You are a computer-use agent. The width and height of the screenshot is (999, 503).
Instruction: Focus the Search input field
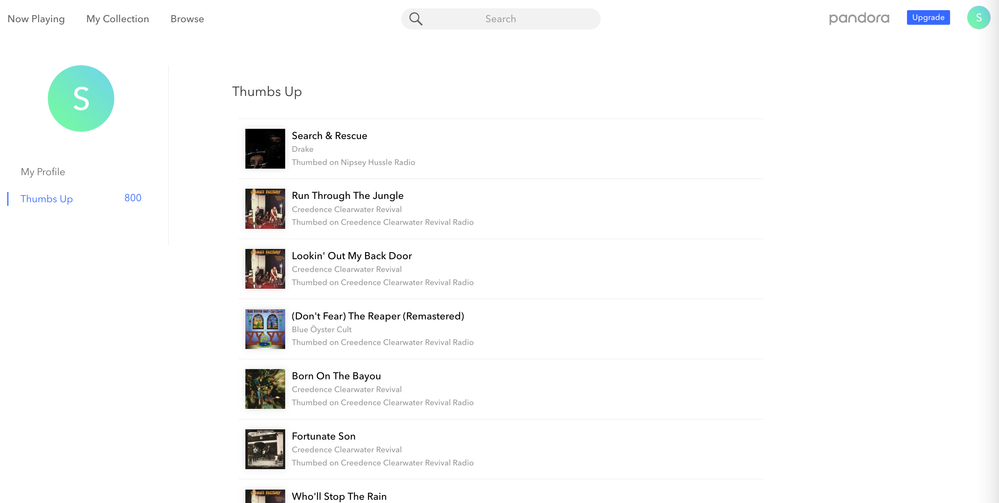(x=510, y=19)
